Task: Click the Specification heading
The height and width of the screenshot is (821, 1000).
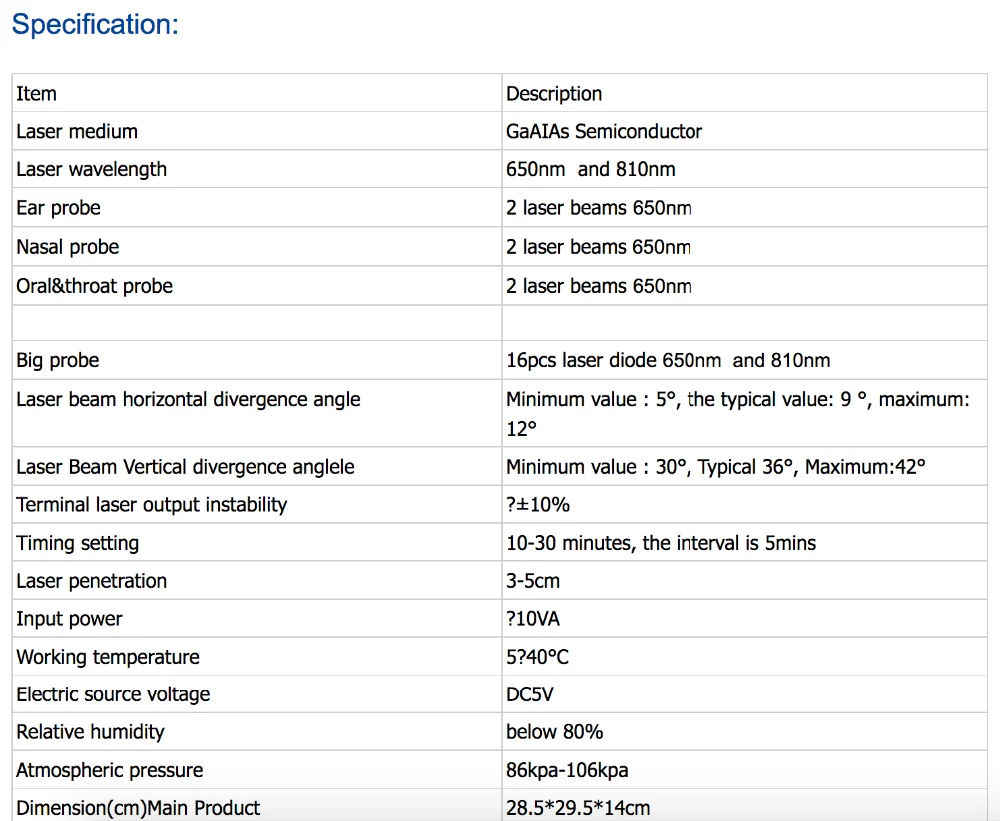Action: pos(95,24)
